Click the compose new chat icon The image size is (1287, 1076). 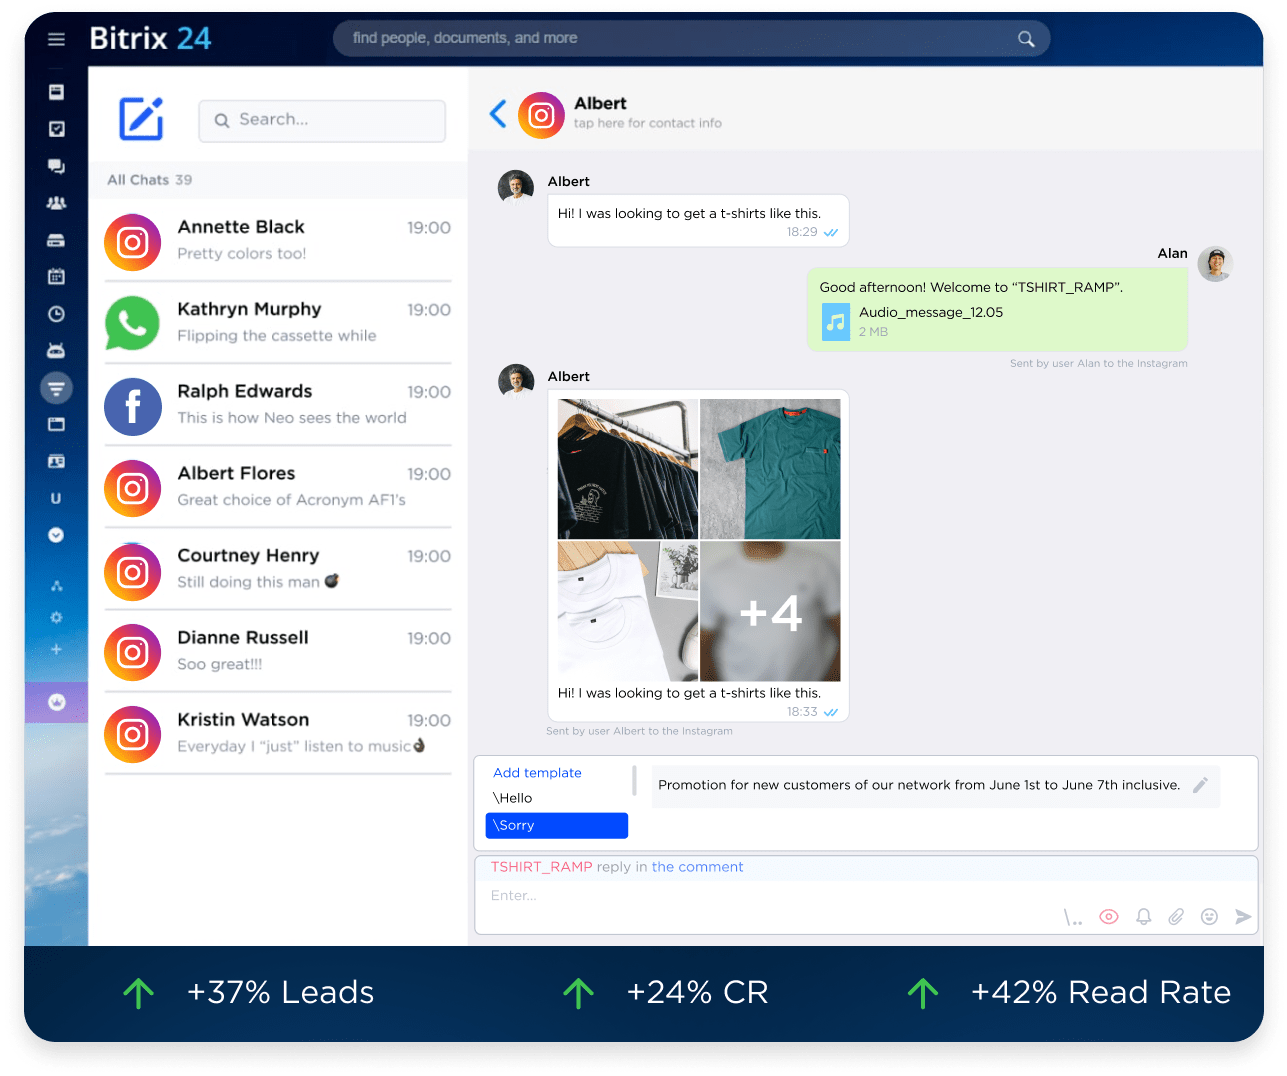pyautogui.click(x=141, y=119)
